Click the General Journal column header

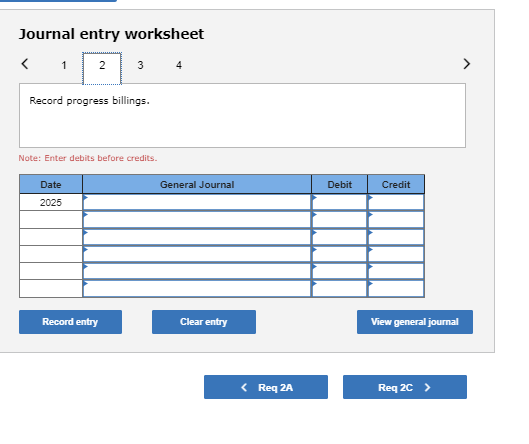pos(197,185)
